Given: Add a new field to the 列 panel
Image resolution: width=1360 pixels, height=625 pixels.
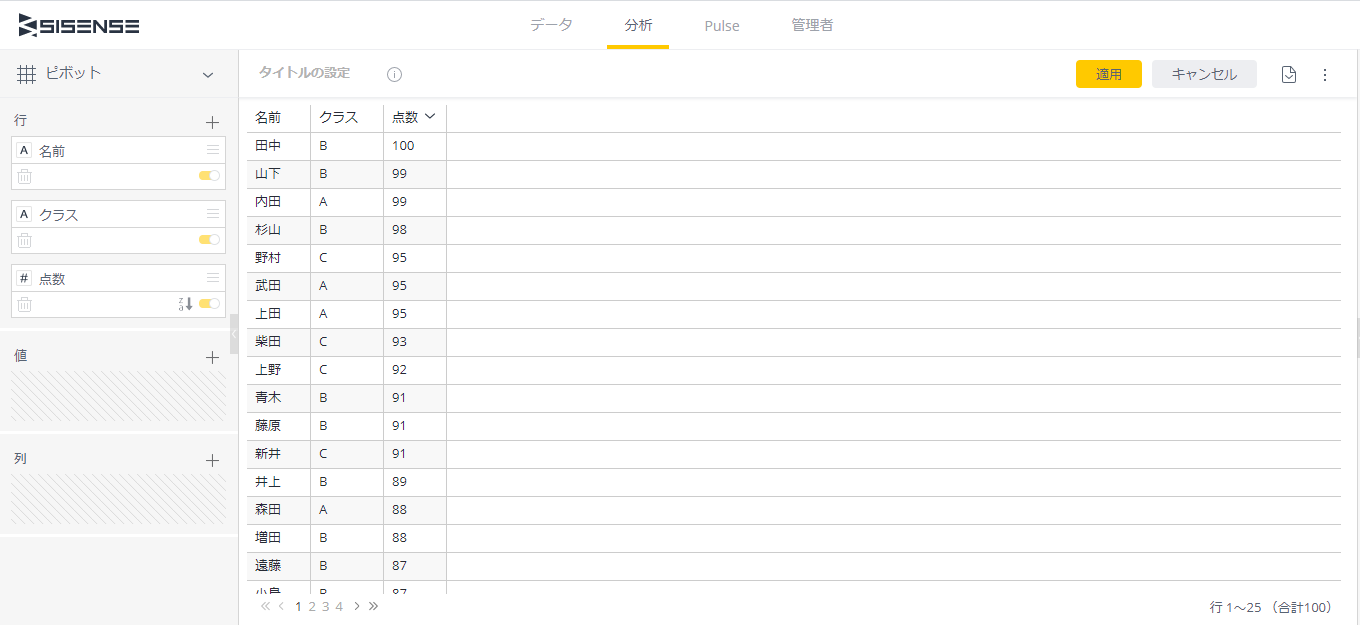Looking at the screenshot, I should click(212, 460).
